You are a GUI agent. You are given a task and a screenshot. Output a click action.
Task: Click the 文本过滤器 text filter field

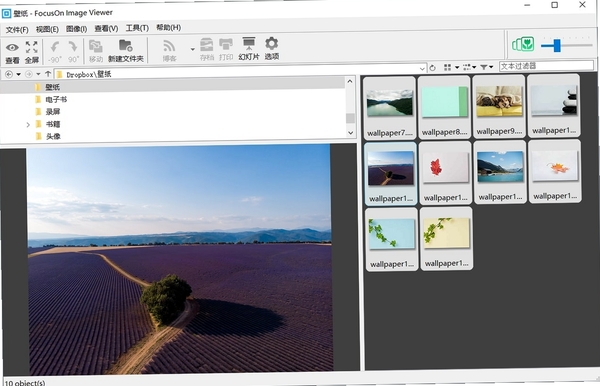click(546, 65)
